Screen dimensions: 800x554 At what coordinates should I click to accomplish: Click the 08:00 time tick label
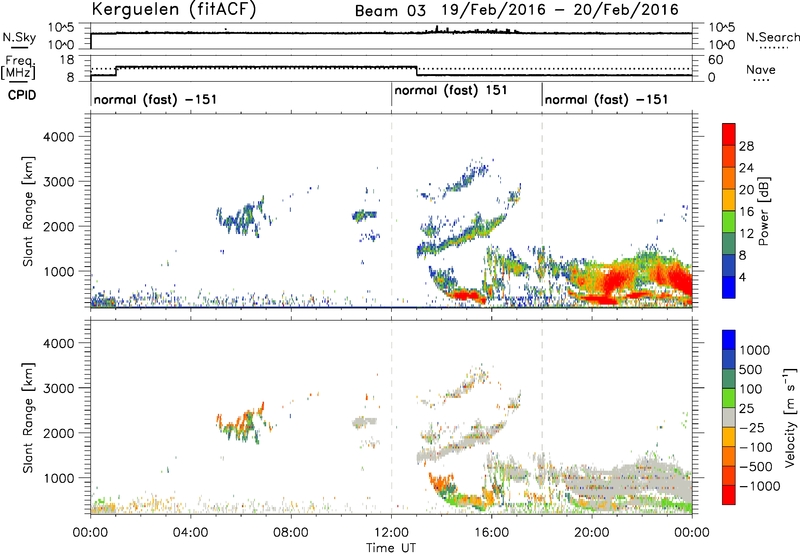click(291, 533)
